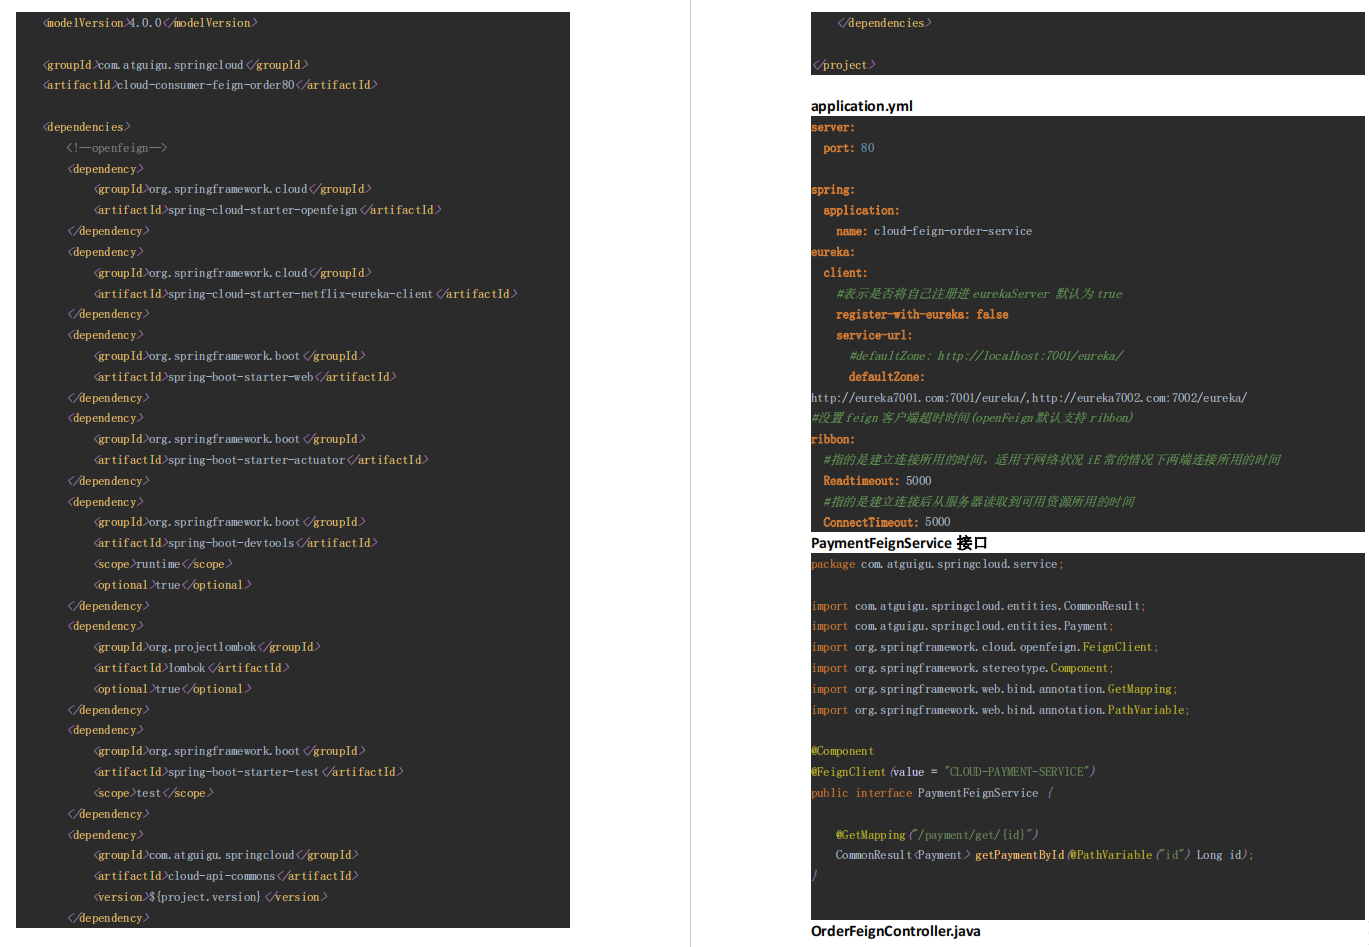
Task: Select artifactId cloud-consumer-feign-order80 text
Action: tap(210, 85)
